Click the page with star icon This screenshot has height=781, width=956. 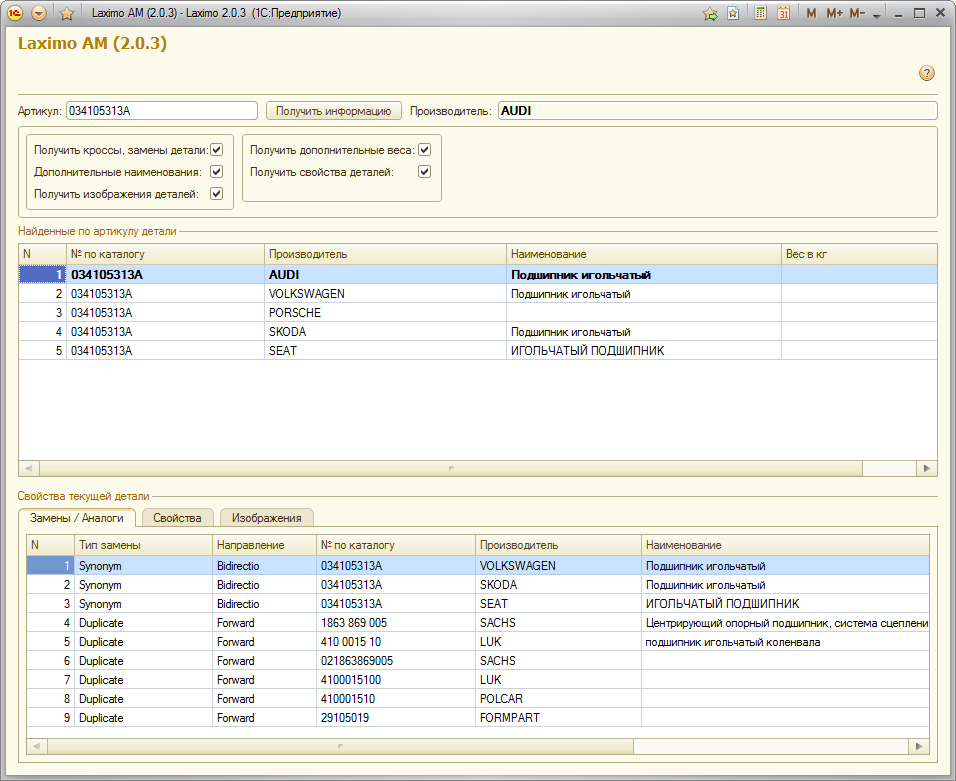click(x=733, y=13)
